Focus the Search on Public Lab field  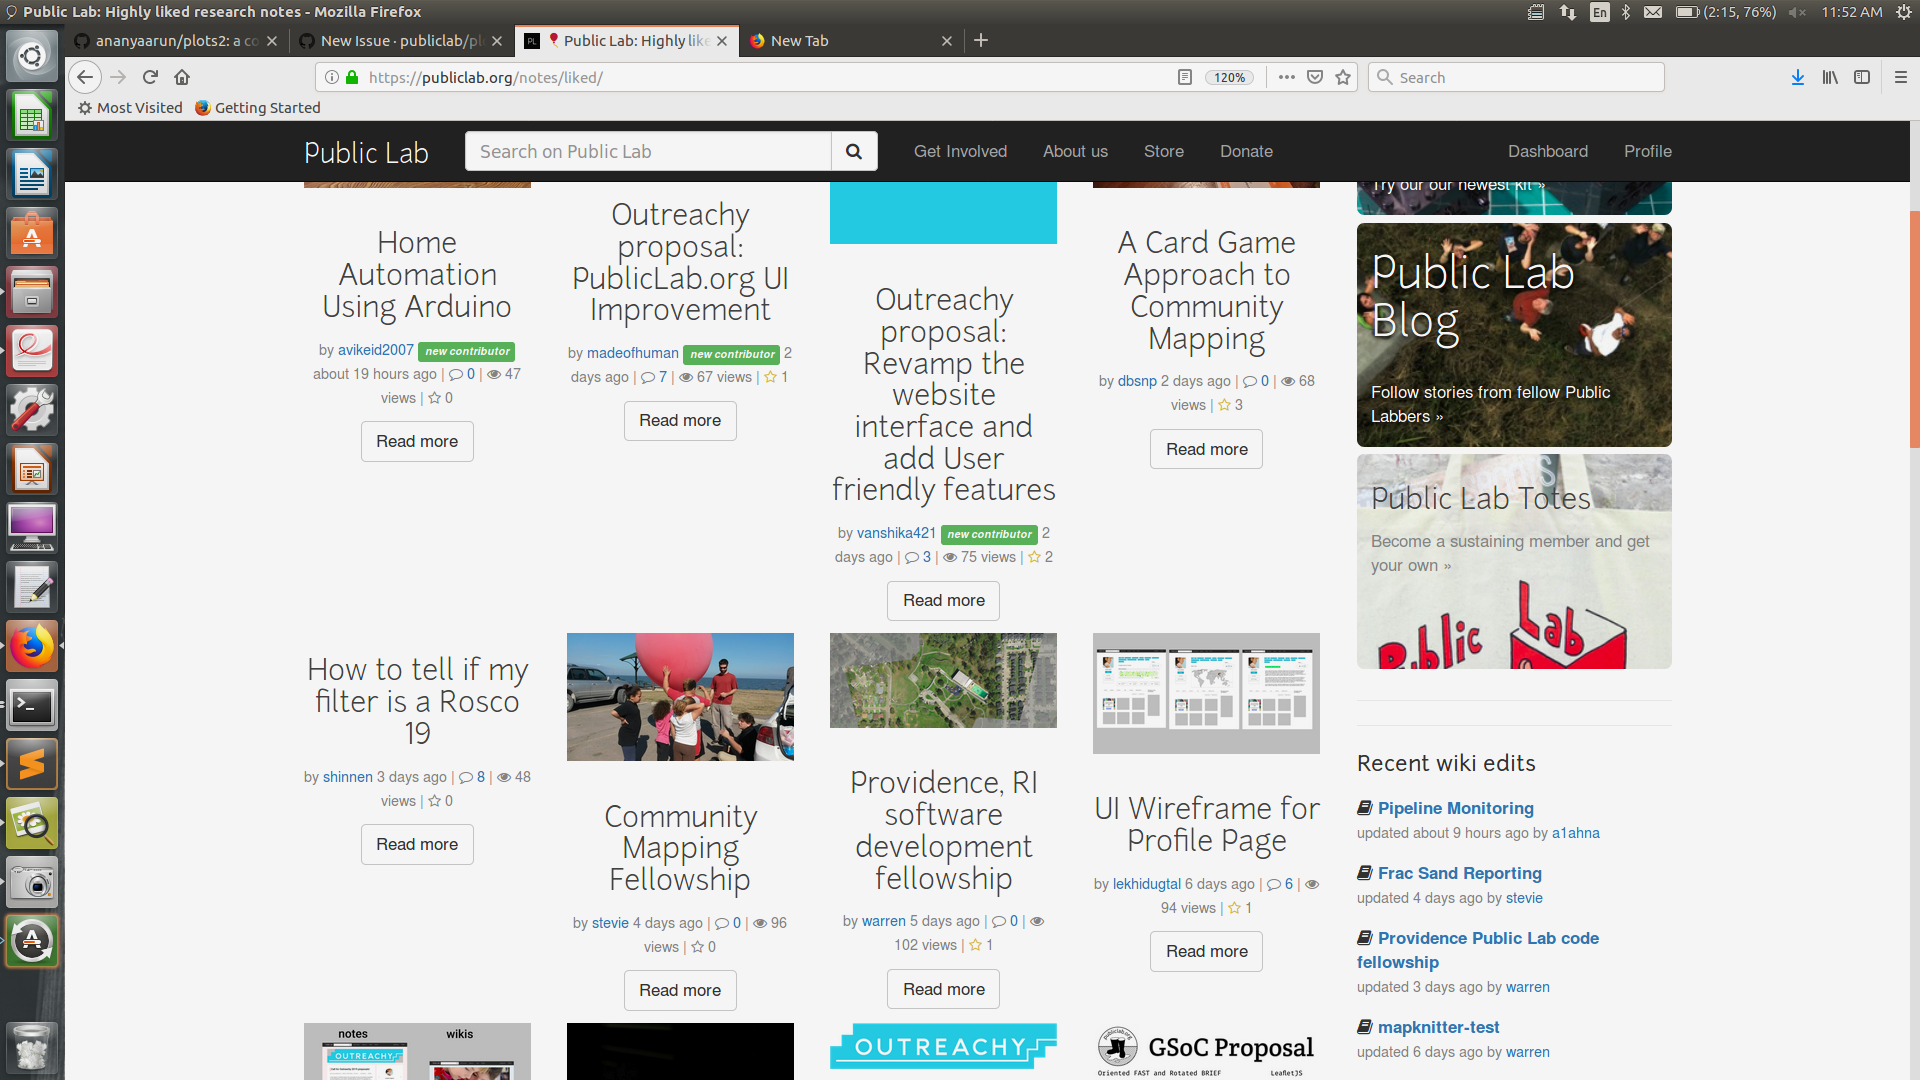tap(648, 151)
